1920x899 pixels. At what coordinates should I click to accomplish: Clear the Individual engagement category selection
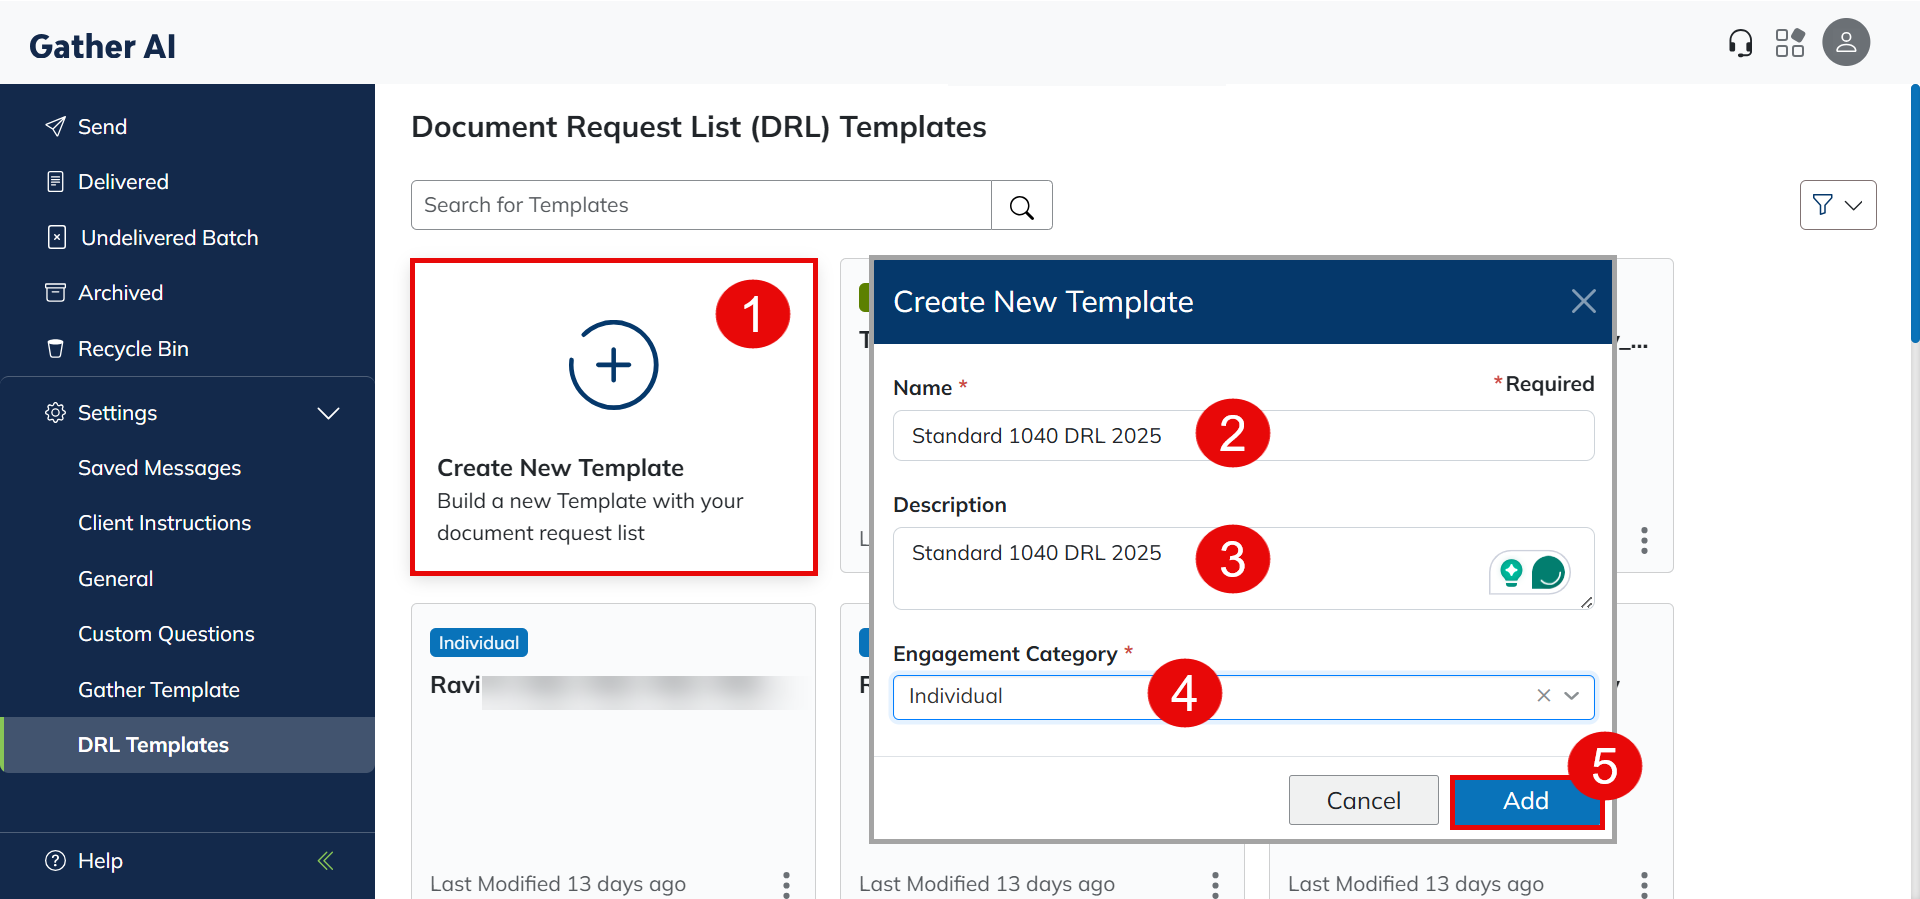point(1543,696)
